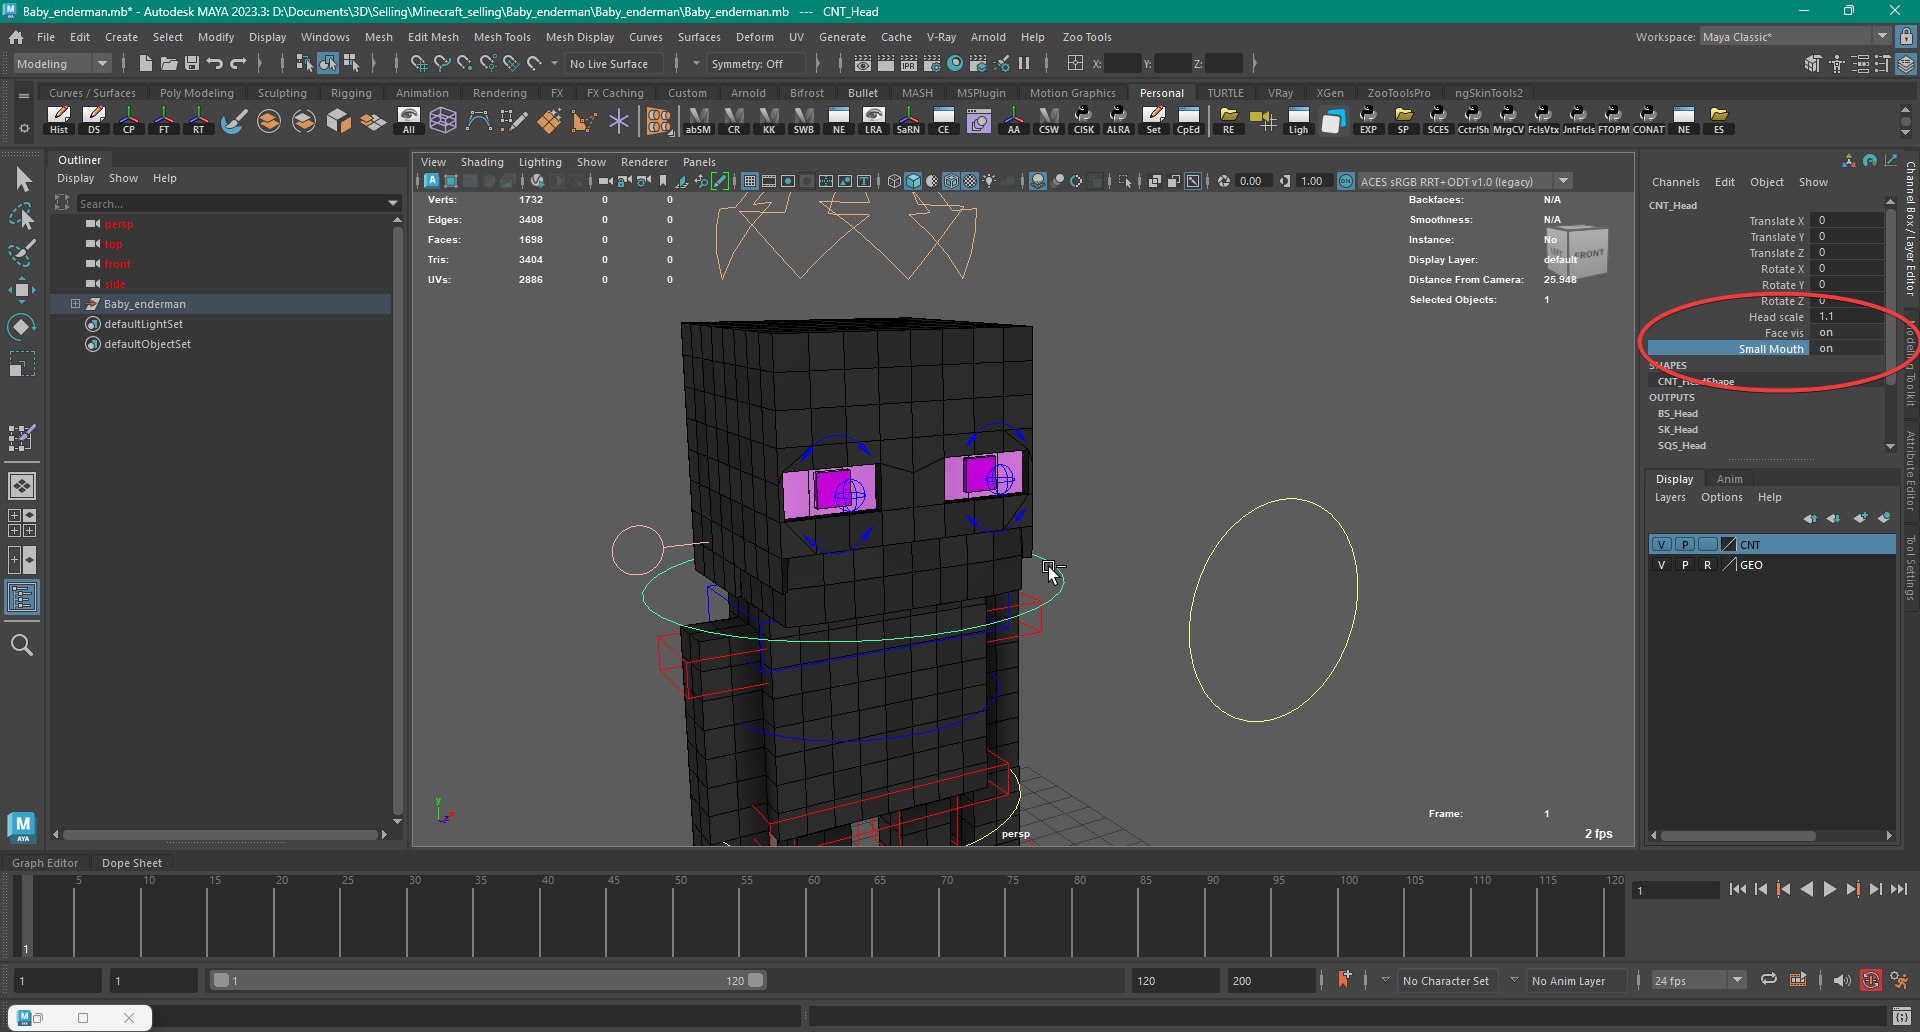This screenshot has width=1920, height=1032.
Task: Open the 24 fps frame rate dropdown
Action: 1698,981
